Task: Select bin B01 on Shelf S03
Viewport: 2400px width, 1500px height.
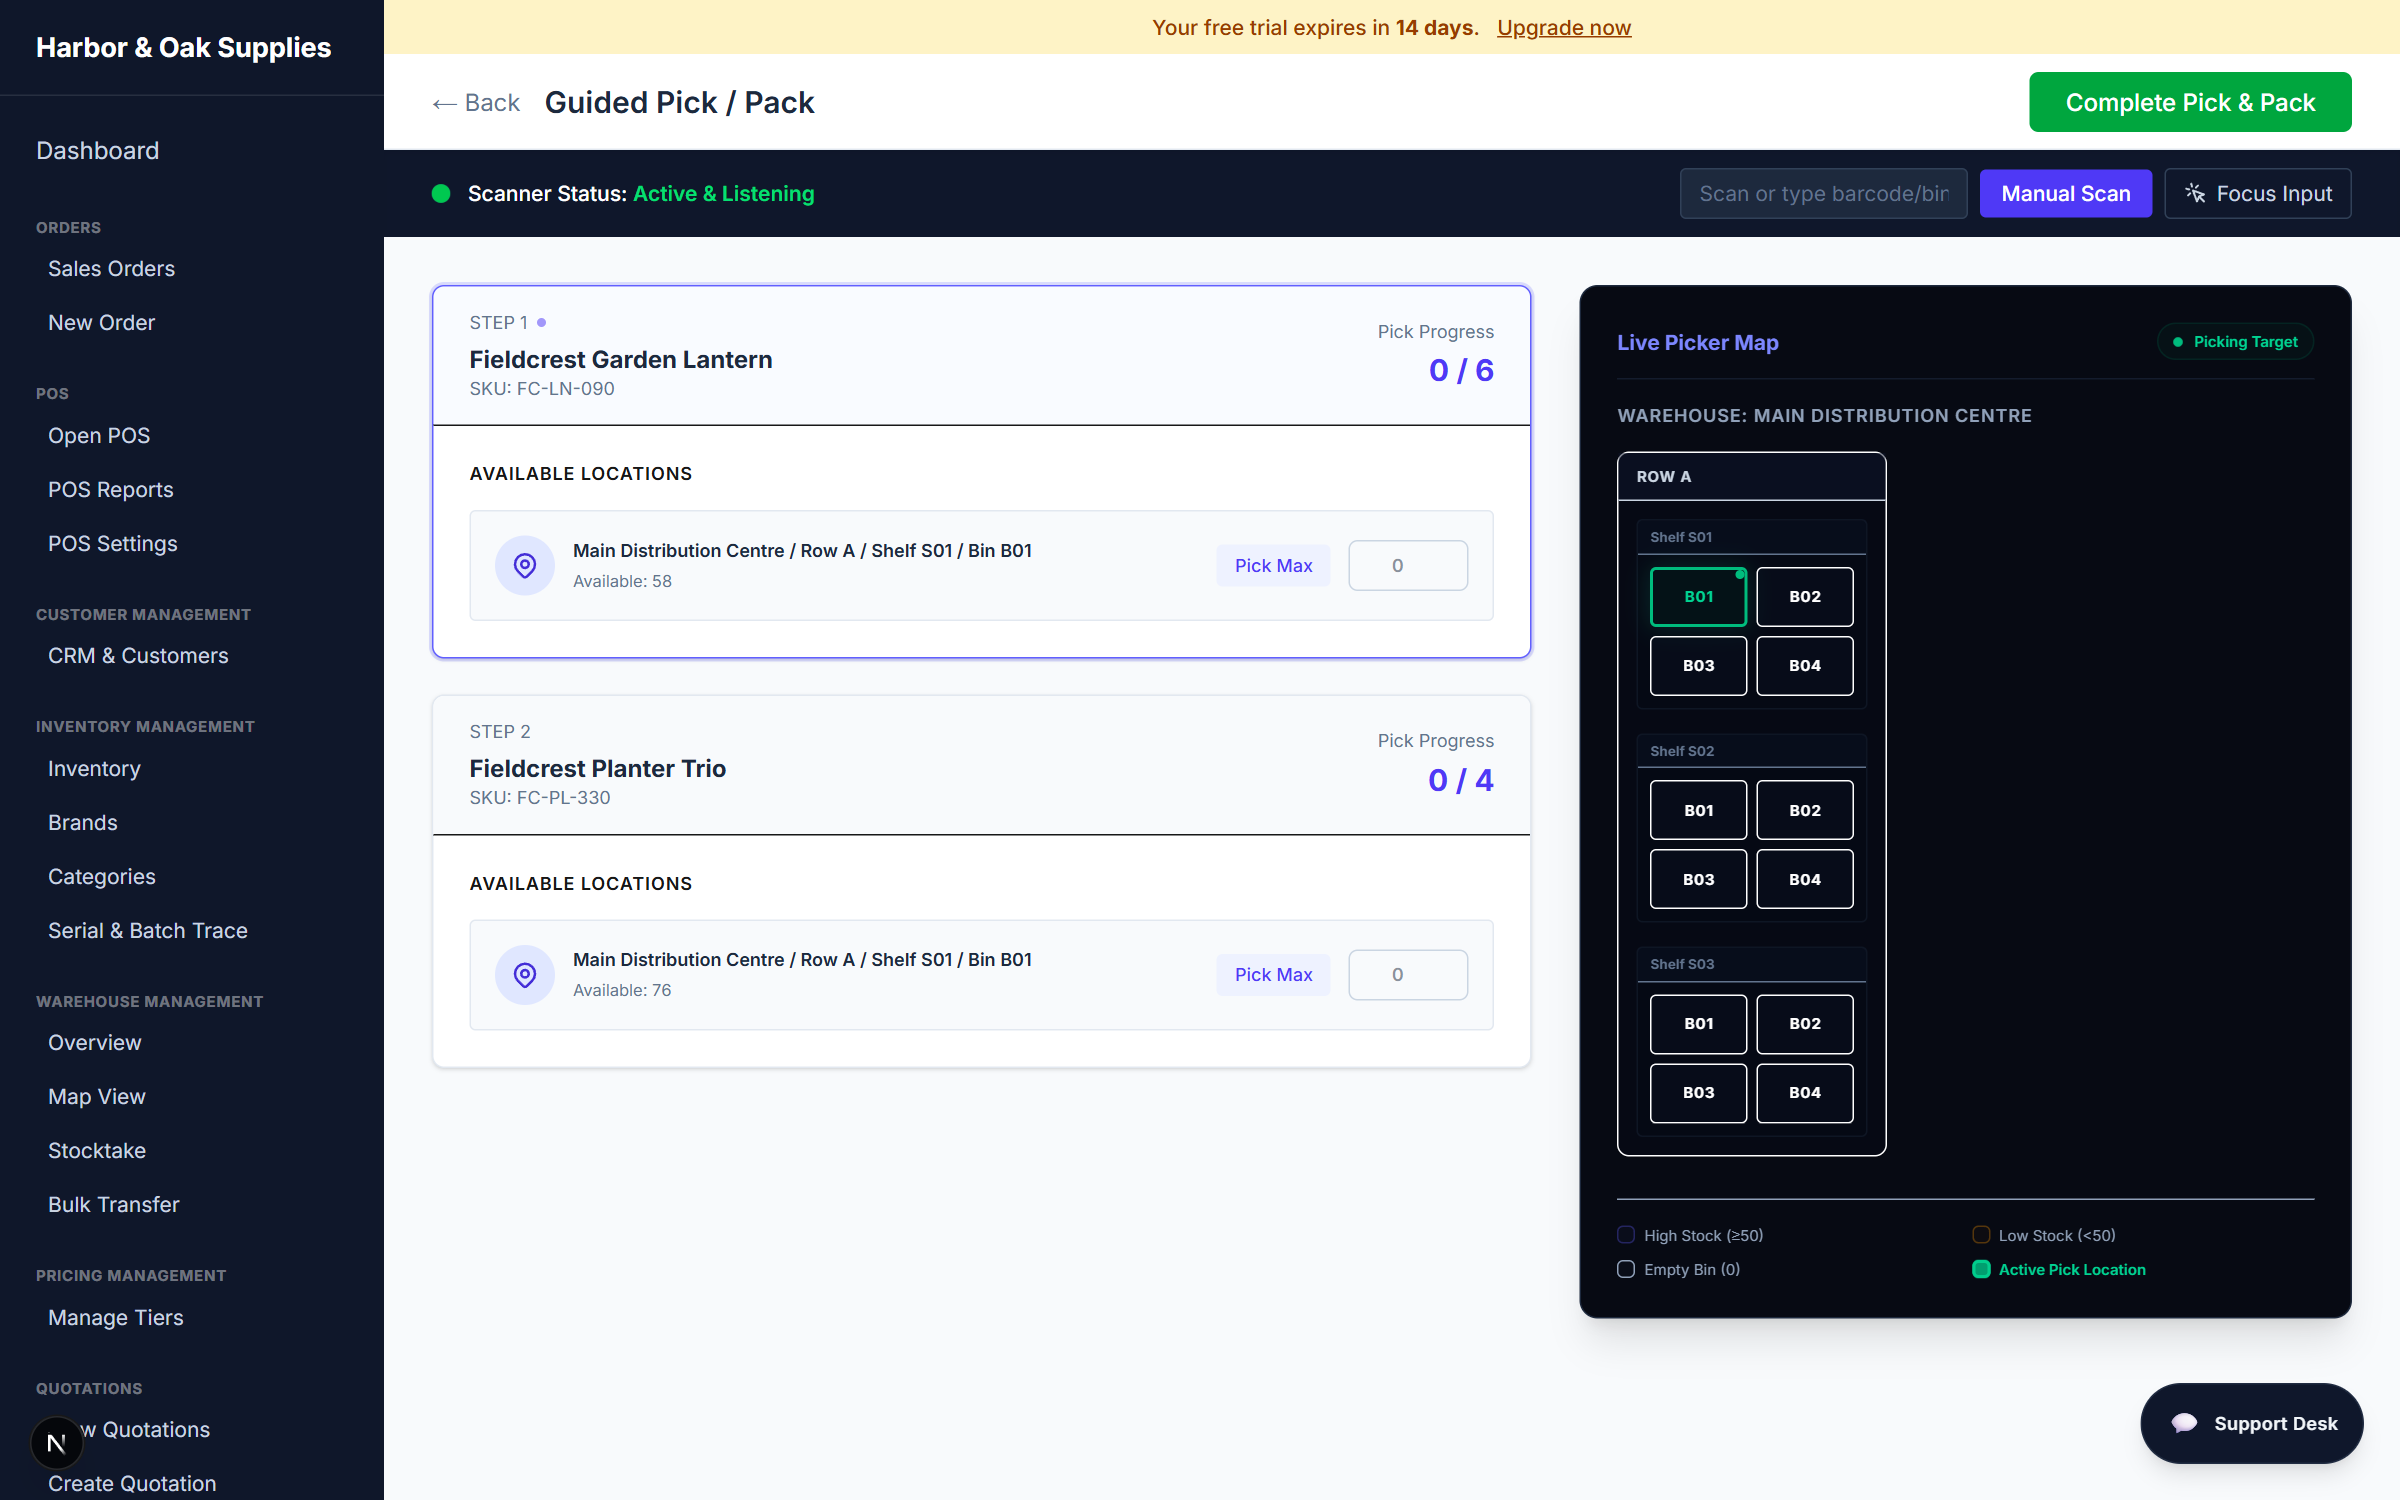Action: (1698, 1024)
